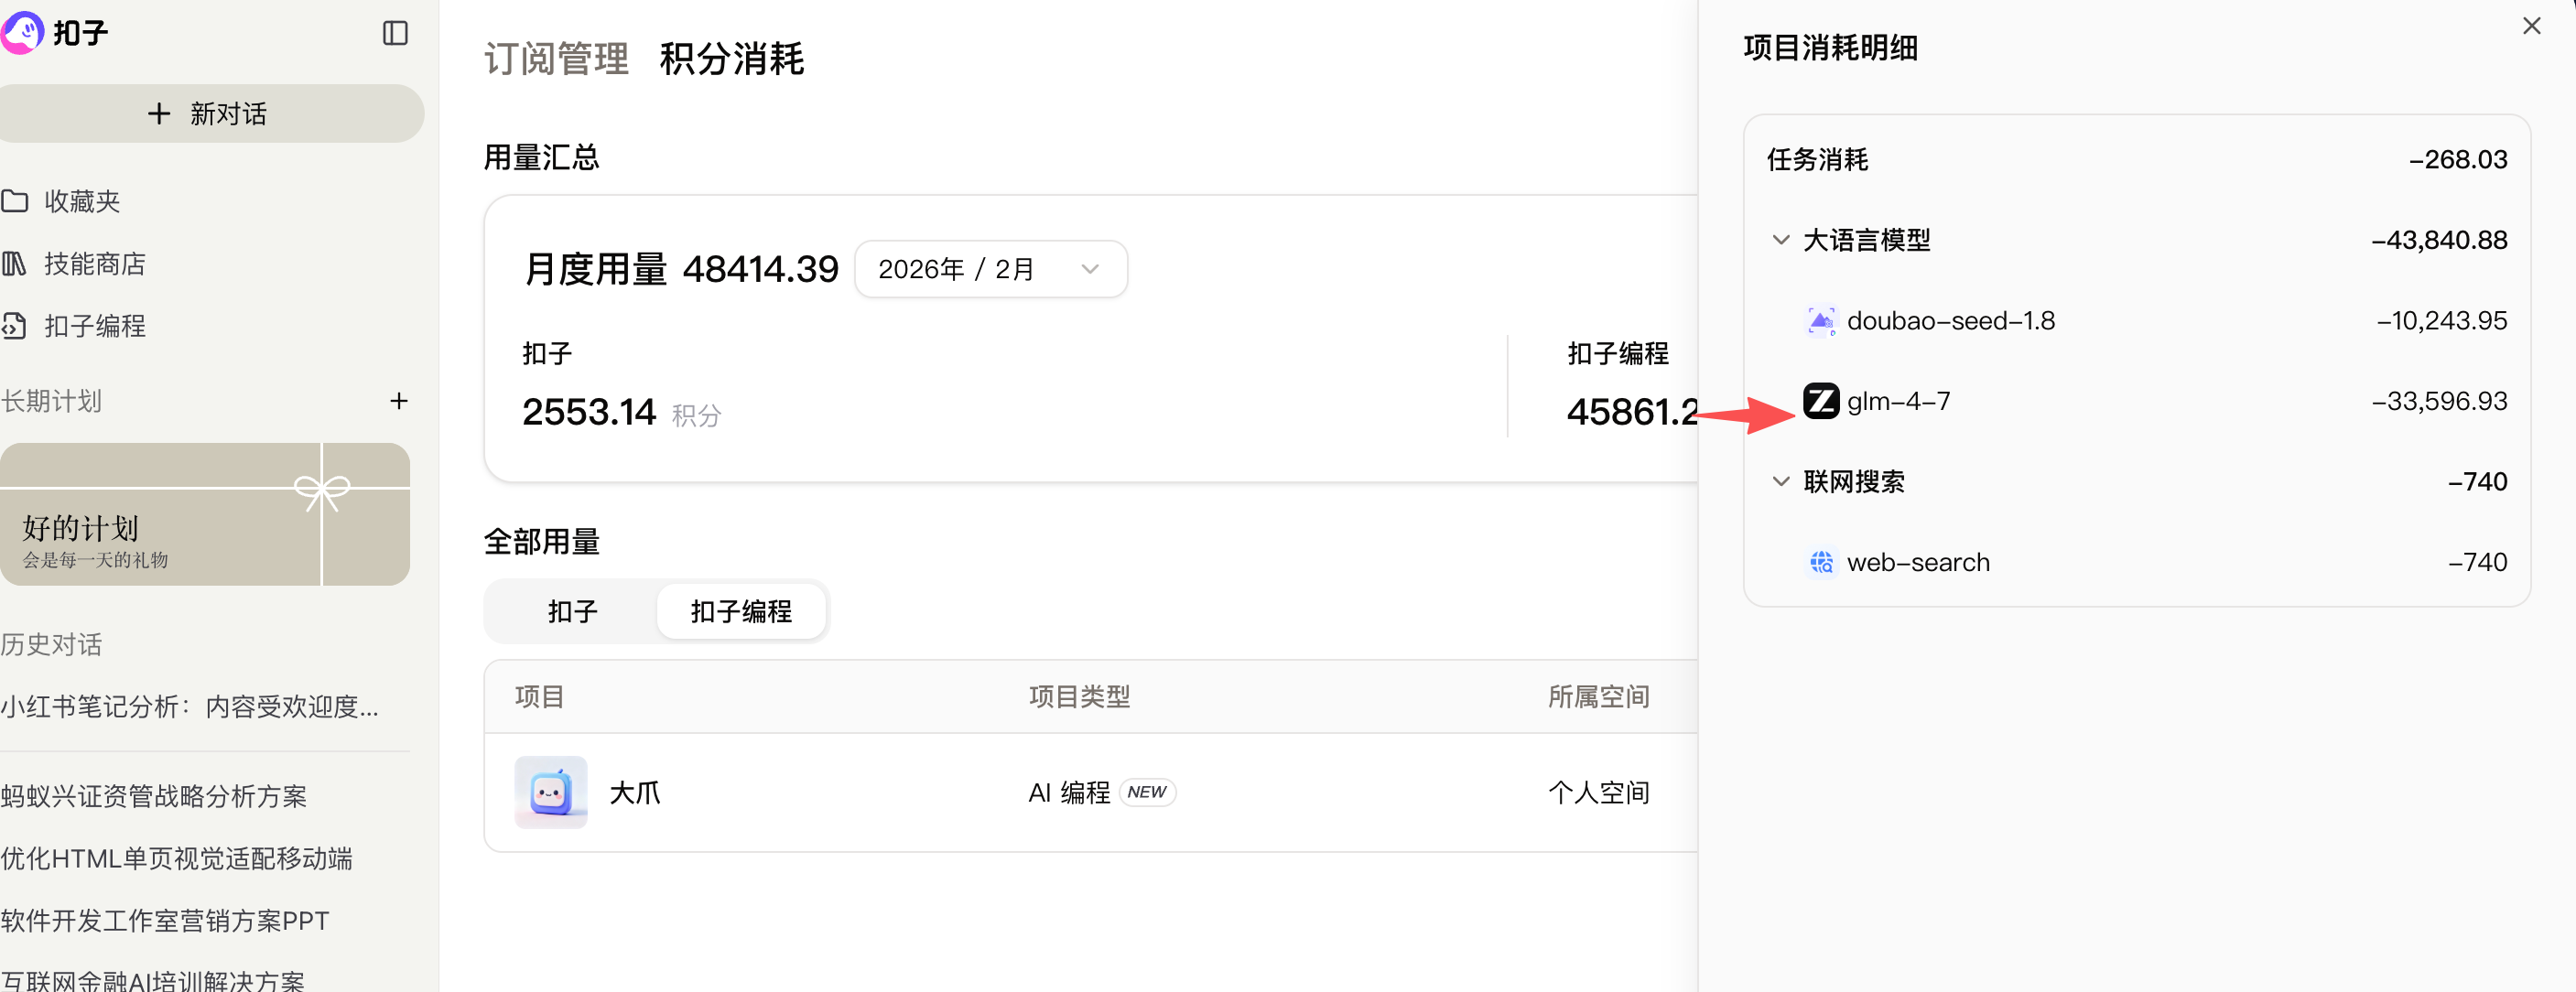Click the 大爪 project avatar
The height and width of the screenshot is (992, 2576).
pos(550,792)
